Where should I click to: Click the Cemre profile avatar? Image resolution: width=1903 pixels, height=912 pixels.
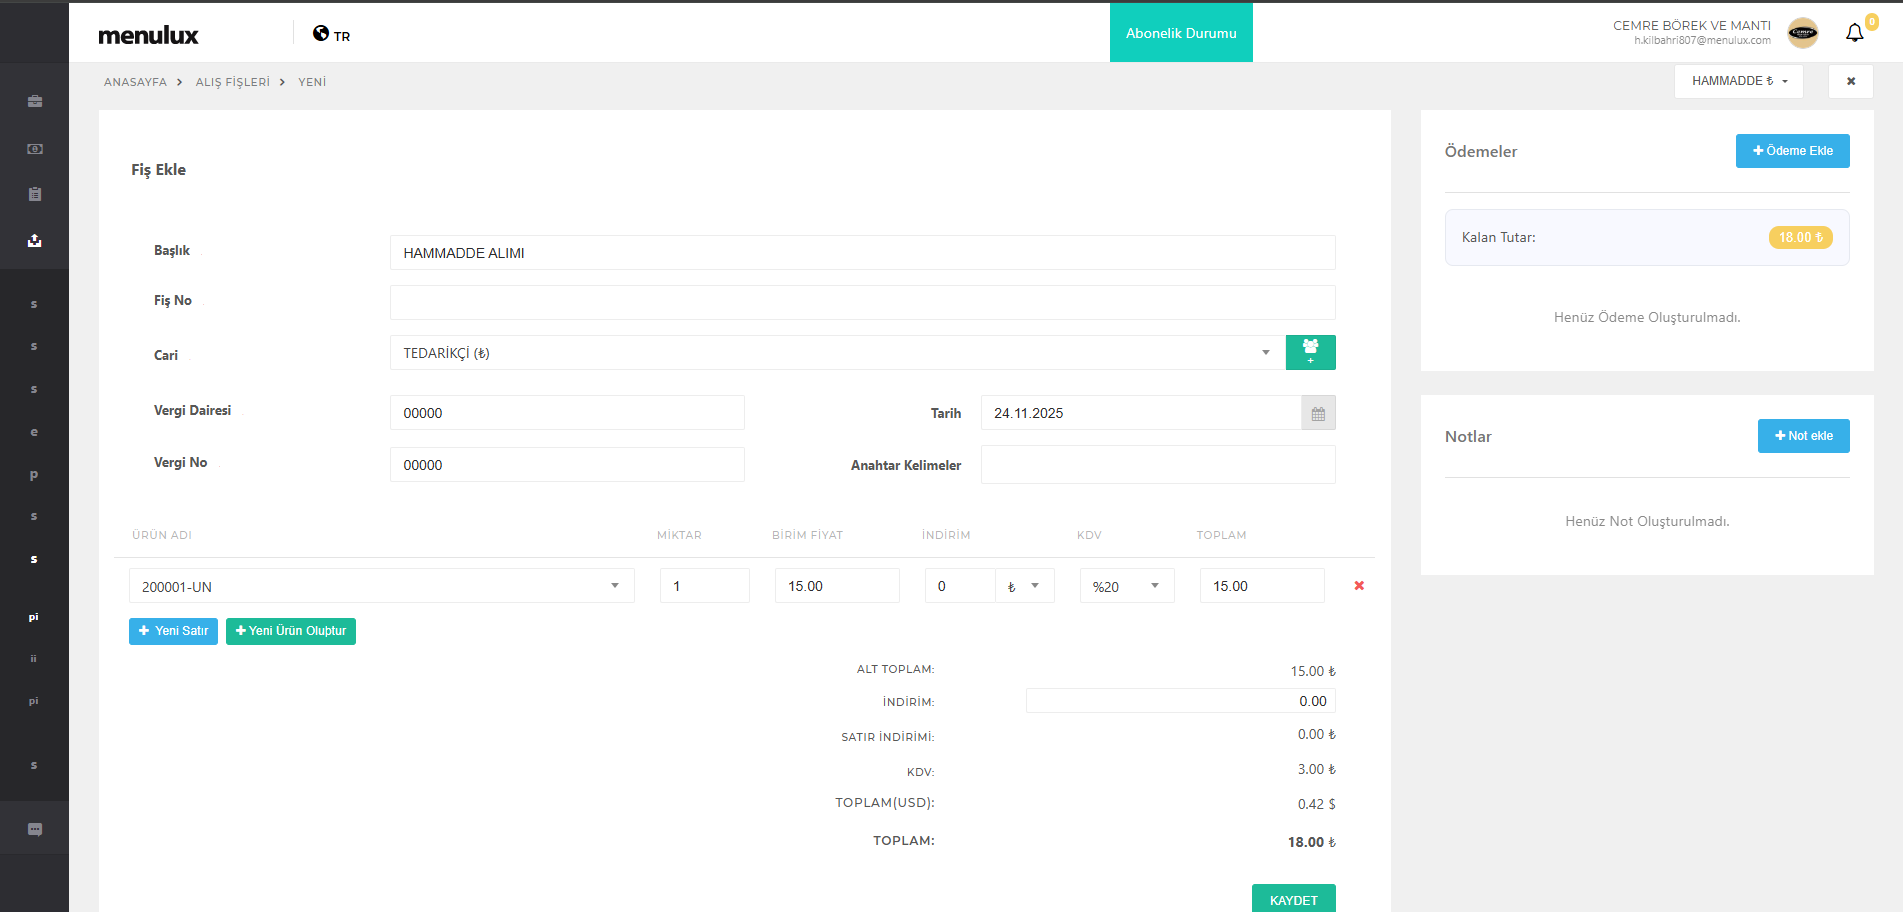(x=1803, y=33)
